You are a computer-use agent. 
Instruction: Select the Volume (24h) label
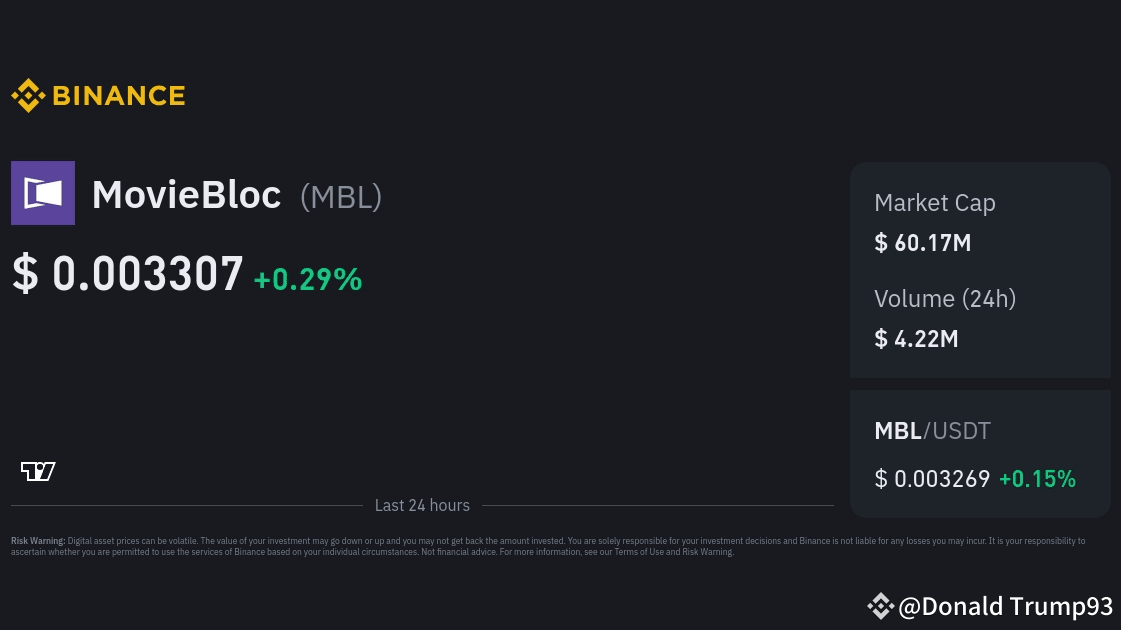[945, 299]
